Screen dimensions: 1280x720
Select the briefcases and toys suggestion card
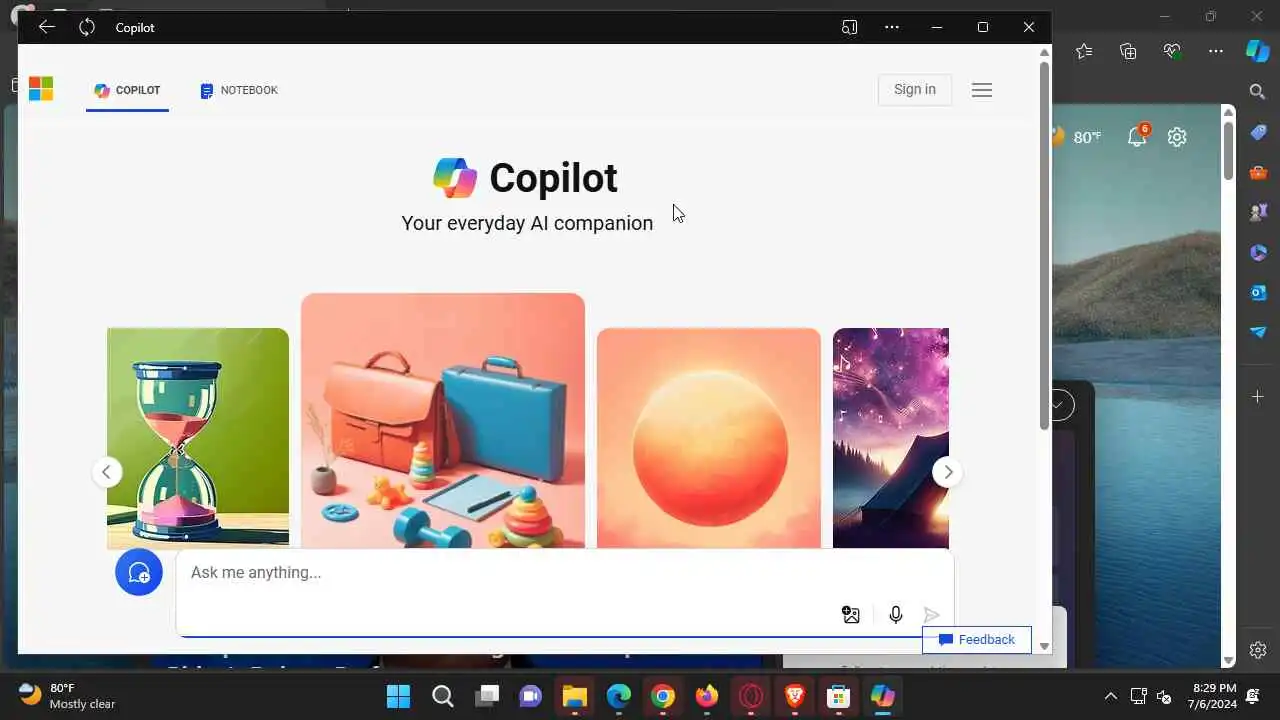pos(443,420)
